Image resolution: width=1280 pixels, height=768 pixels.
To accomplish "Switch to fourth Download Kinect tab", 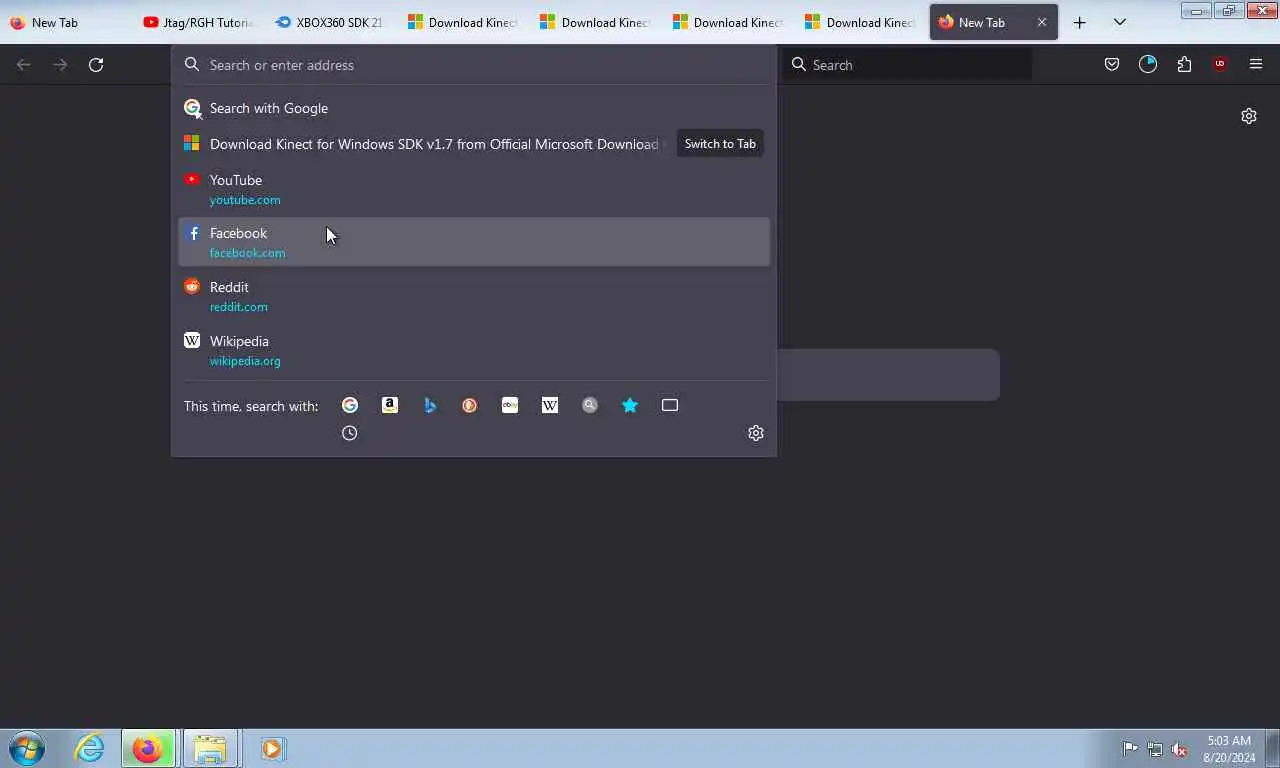I will point(860,22).
